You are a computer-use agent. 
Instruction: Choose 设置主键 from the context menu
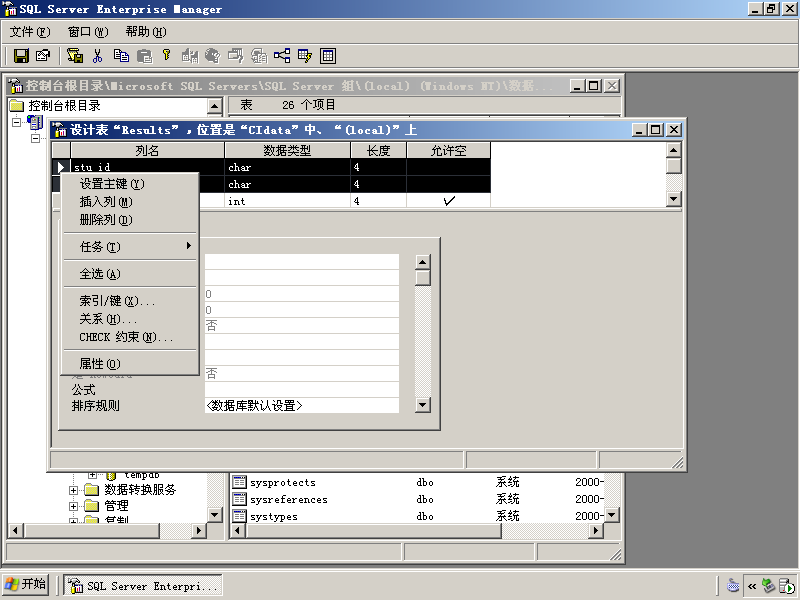(x=130, y=184)
